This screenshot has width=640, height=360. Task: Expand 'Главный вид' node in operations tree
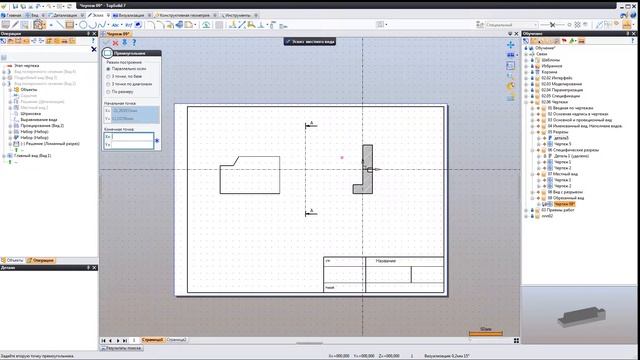pyautogui.click(x=4, y=156)
